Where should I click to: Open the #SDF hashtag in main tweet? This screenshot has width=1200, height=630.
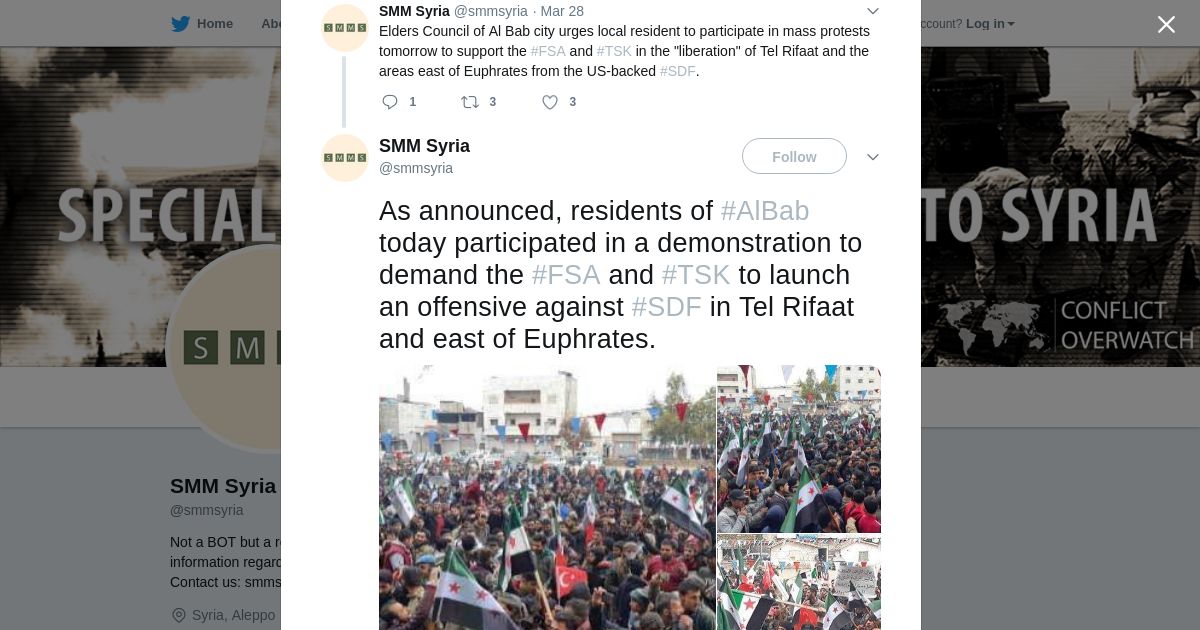[x=666, y=307]
